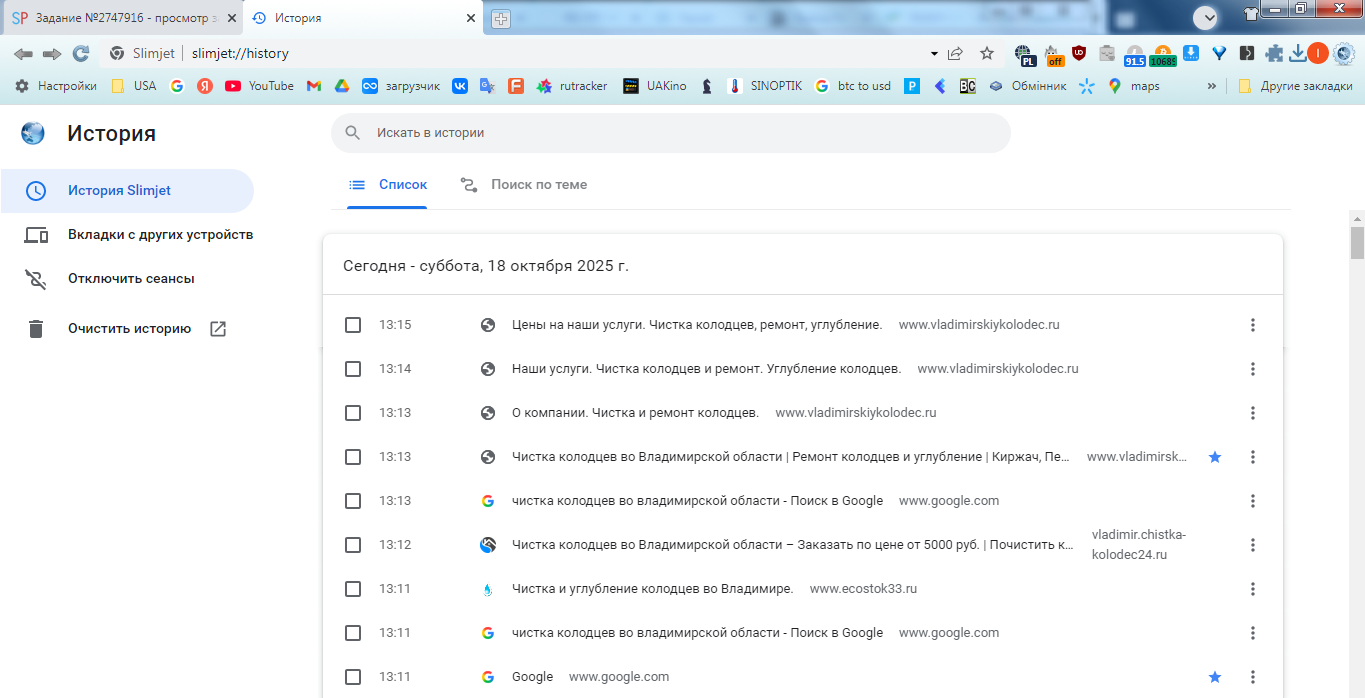Screen dimensions: 1365x698
Task: Click the share page icon in address bar
Action: point(956,54)
